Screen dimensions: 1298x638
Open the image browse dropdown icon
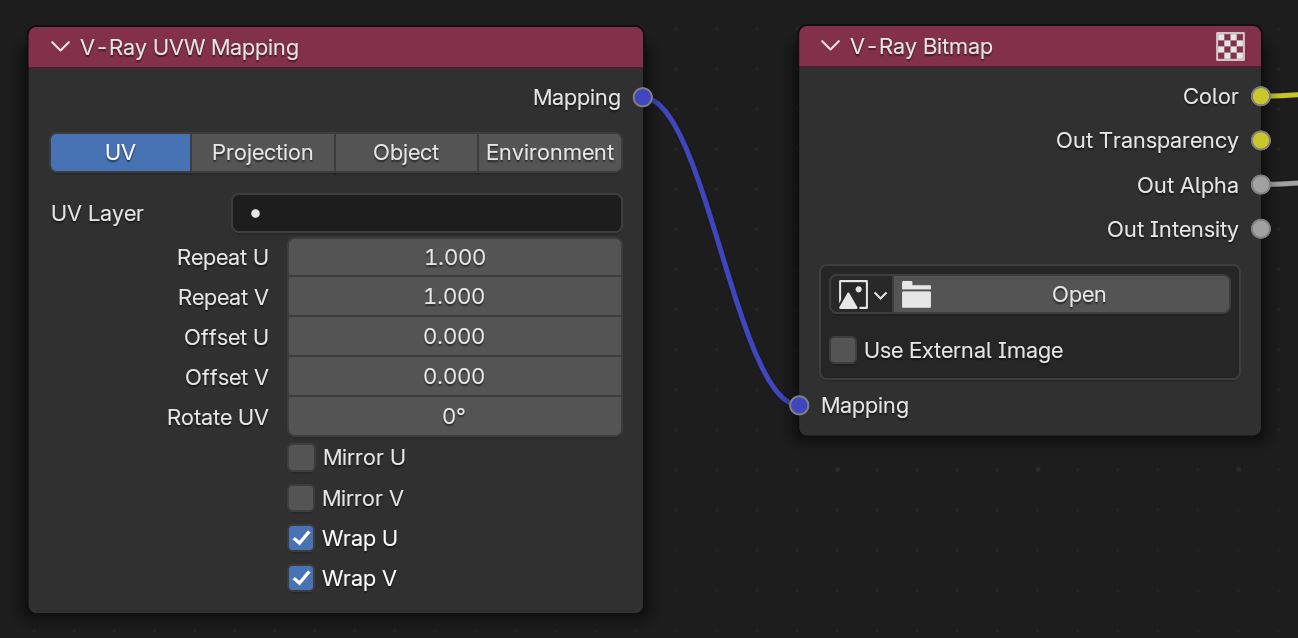(x=861, y=295)
